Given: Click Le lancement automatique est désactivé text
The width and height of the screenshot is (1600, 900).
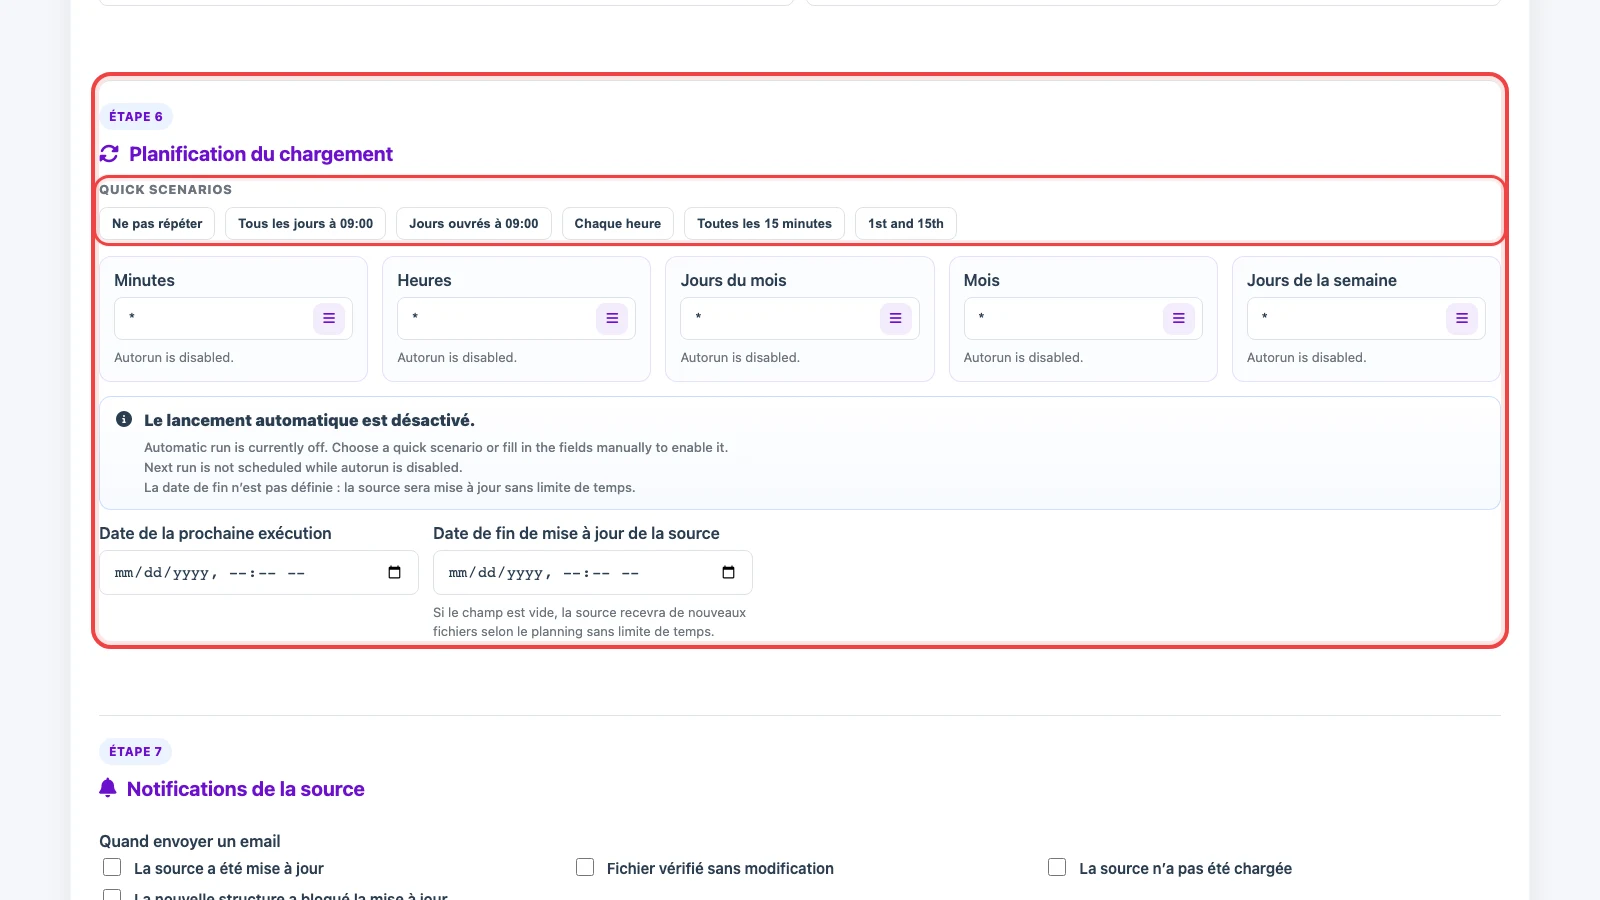Looking at the screenshot, I should (309, 420).
